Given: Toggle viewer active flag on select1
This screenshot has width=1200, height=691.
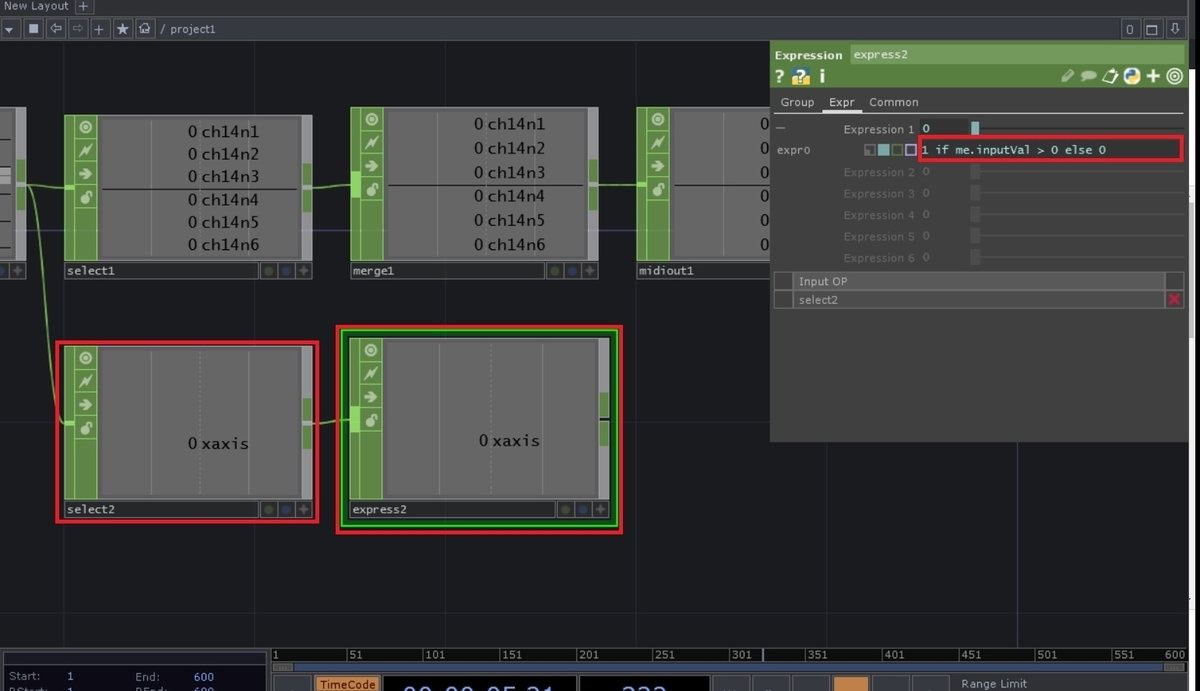Looking at the screenshot, I should pos(86,127).
